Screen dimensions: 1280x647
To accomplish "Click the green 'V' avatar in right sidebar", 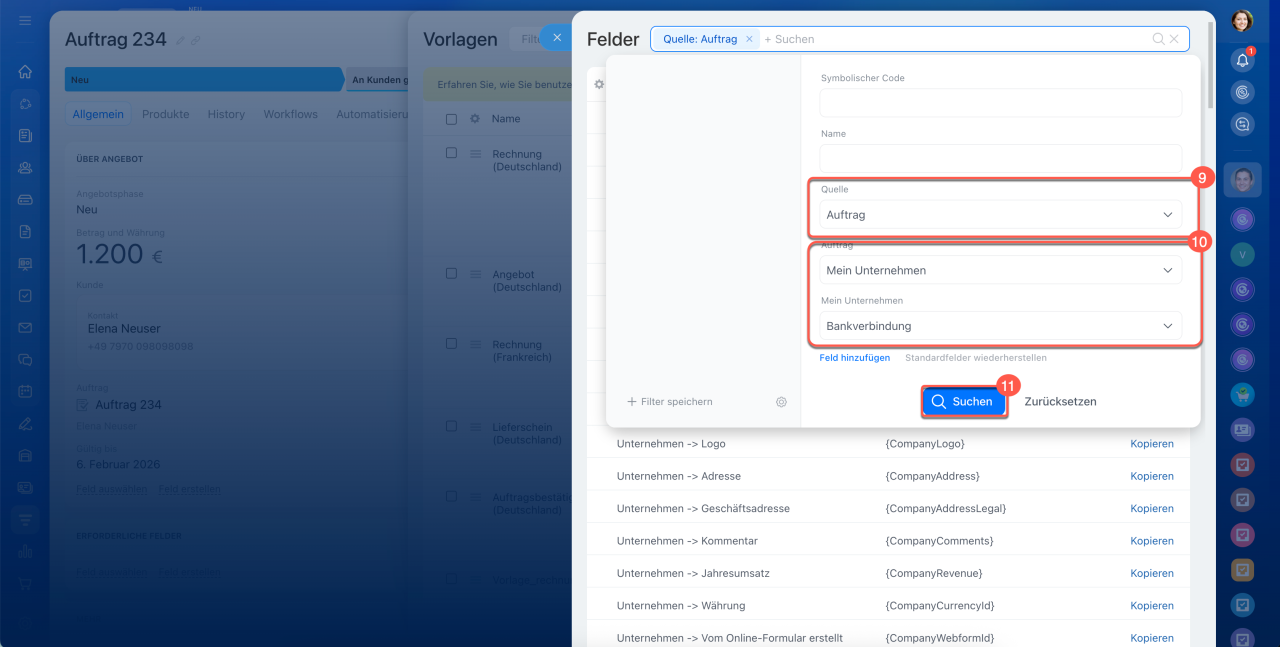I will 1242,254.
